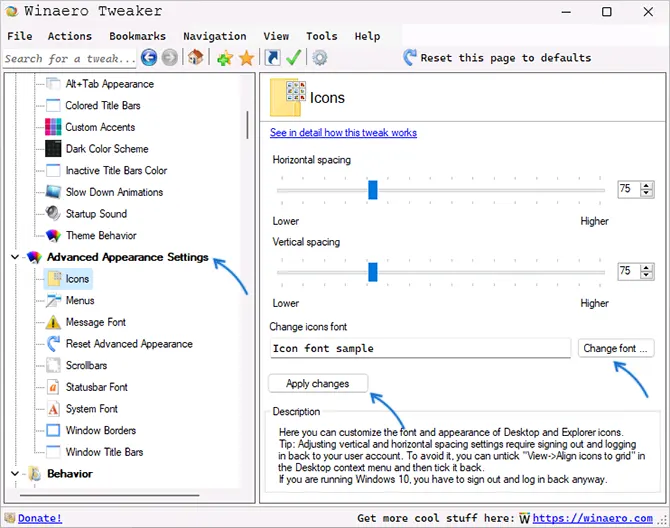This screenshot has width=670, height=528.
Task: Open the Home page icon in toolbar
Action: pyautogui.click(x=196, y=58)
